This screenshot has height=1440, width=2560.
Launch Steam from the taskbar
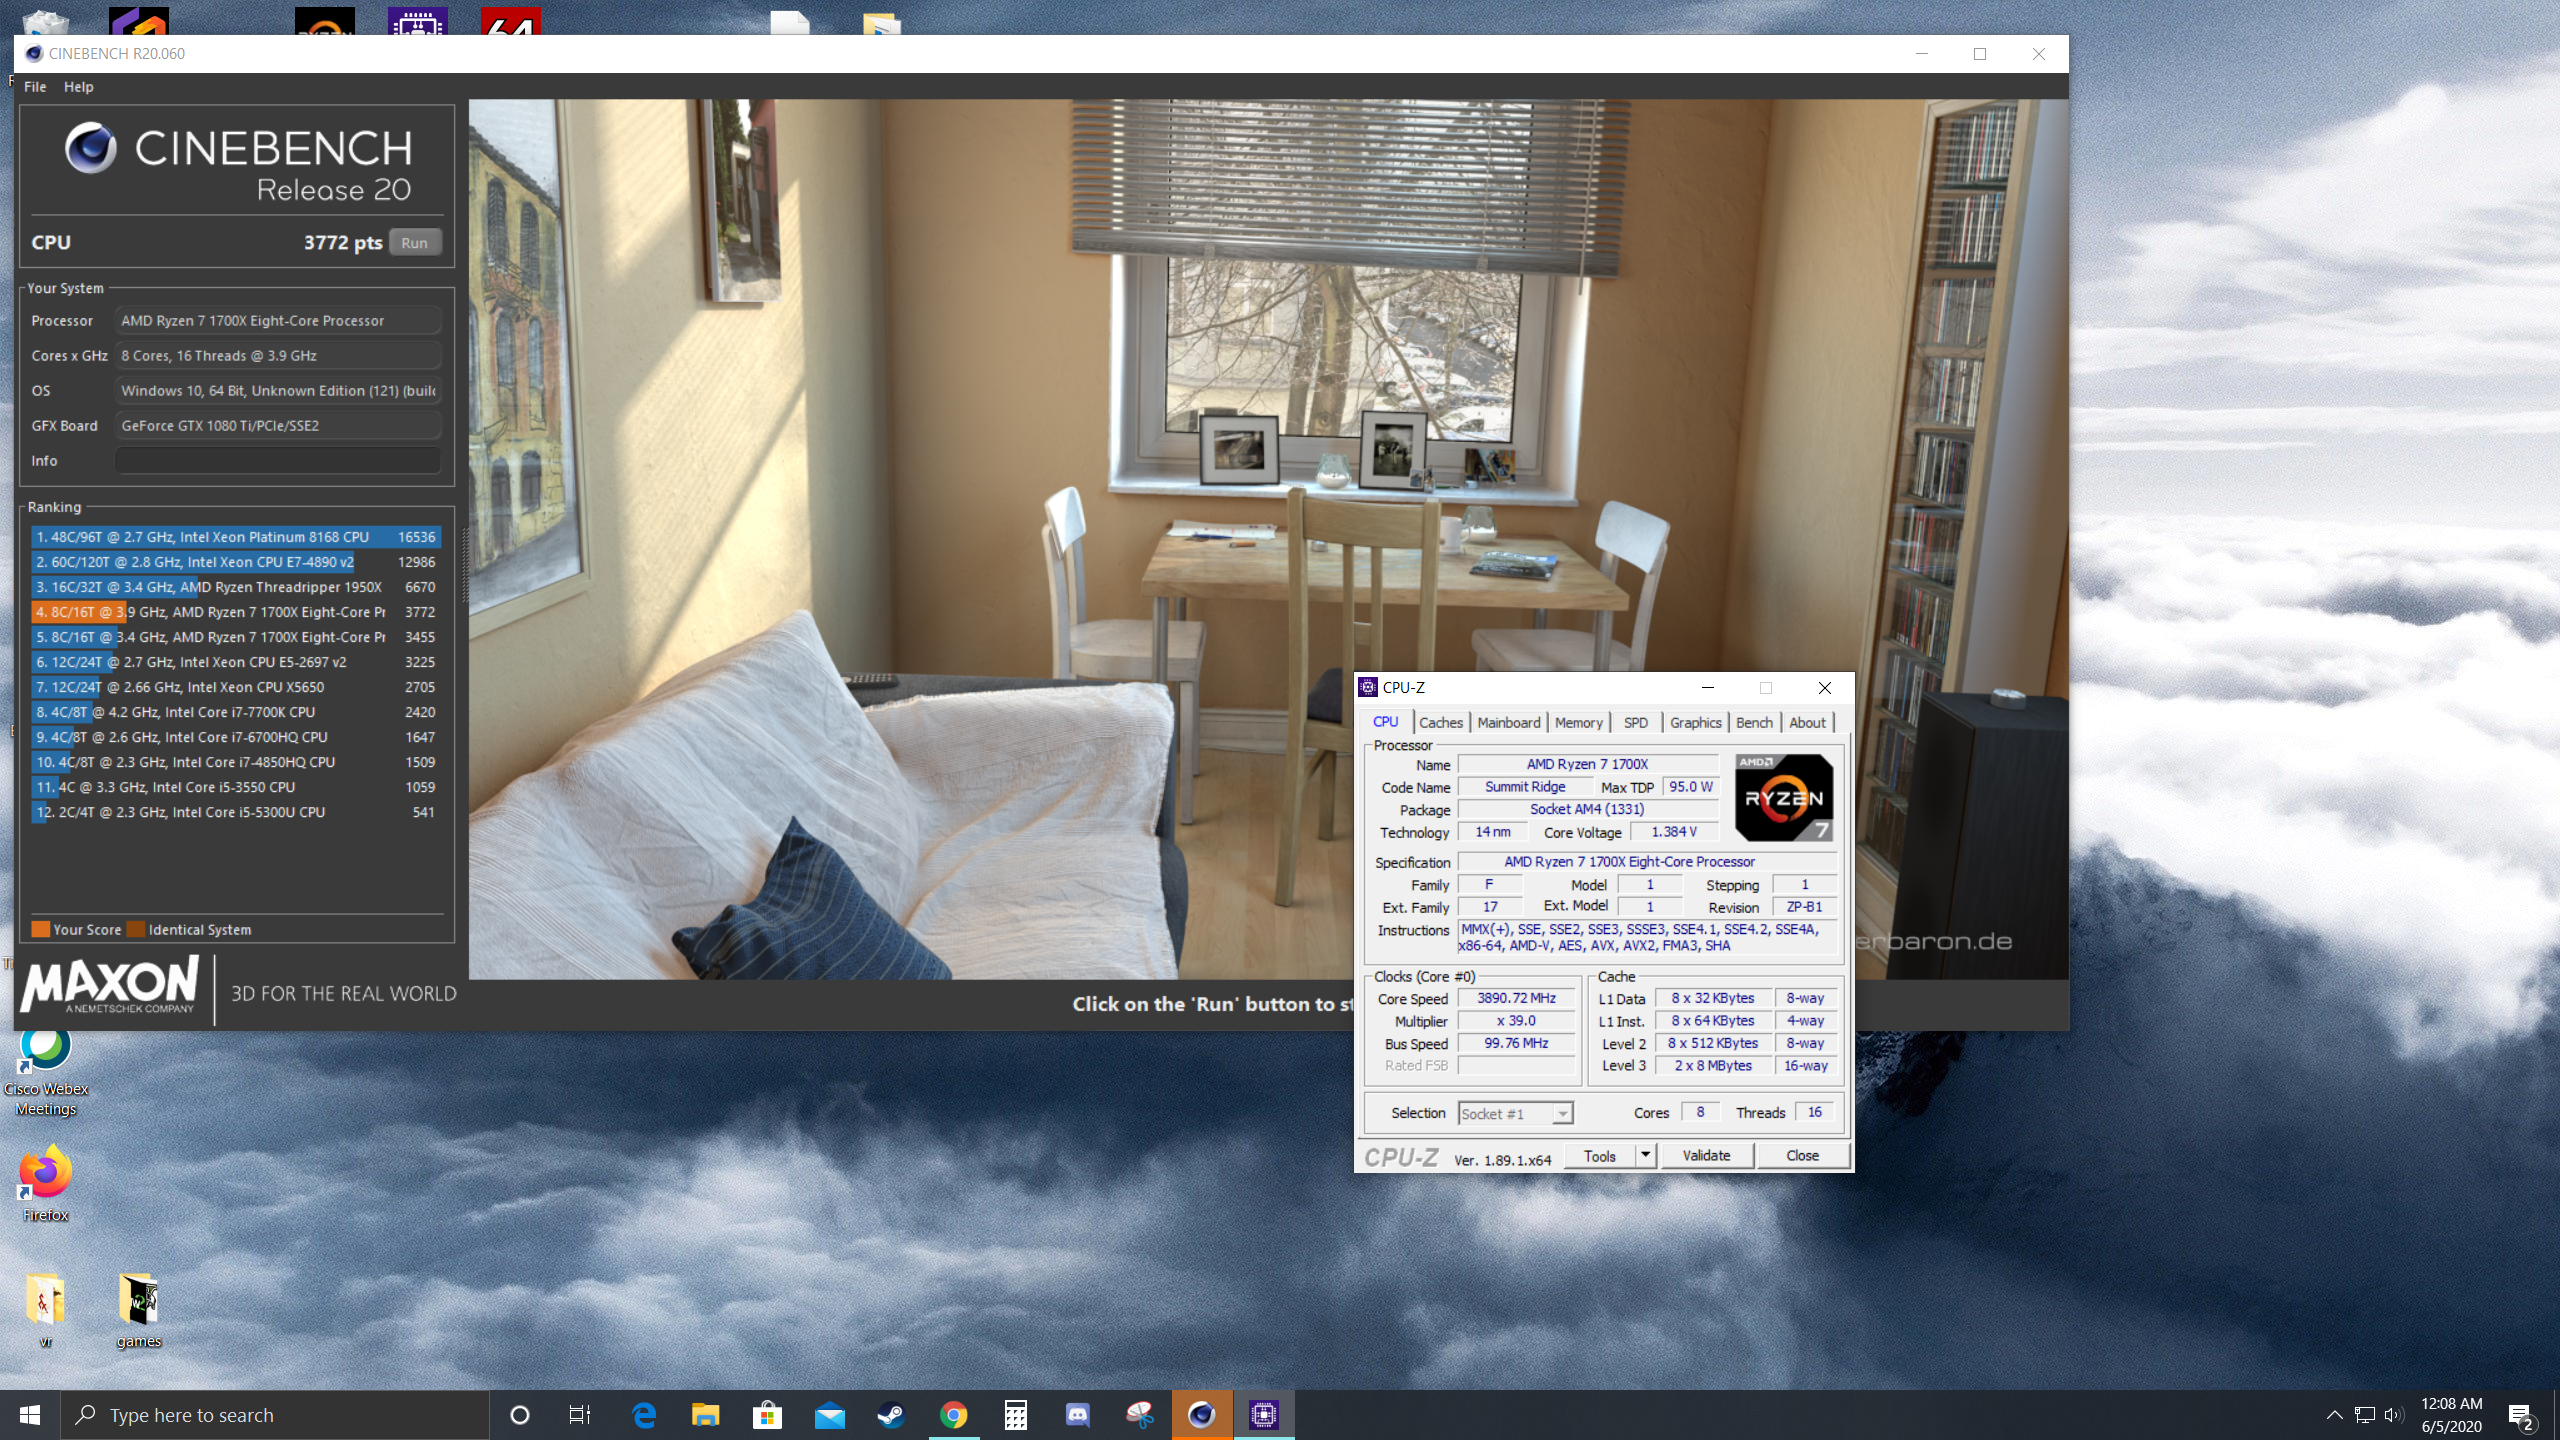pos(892,1415)
